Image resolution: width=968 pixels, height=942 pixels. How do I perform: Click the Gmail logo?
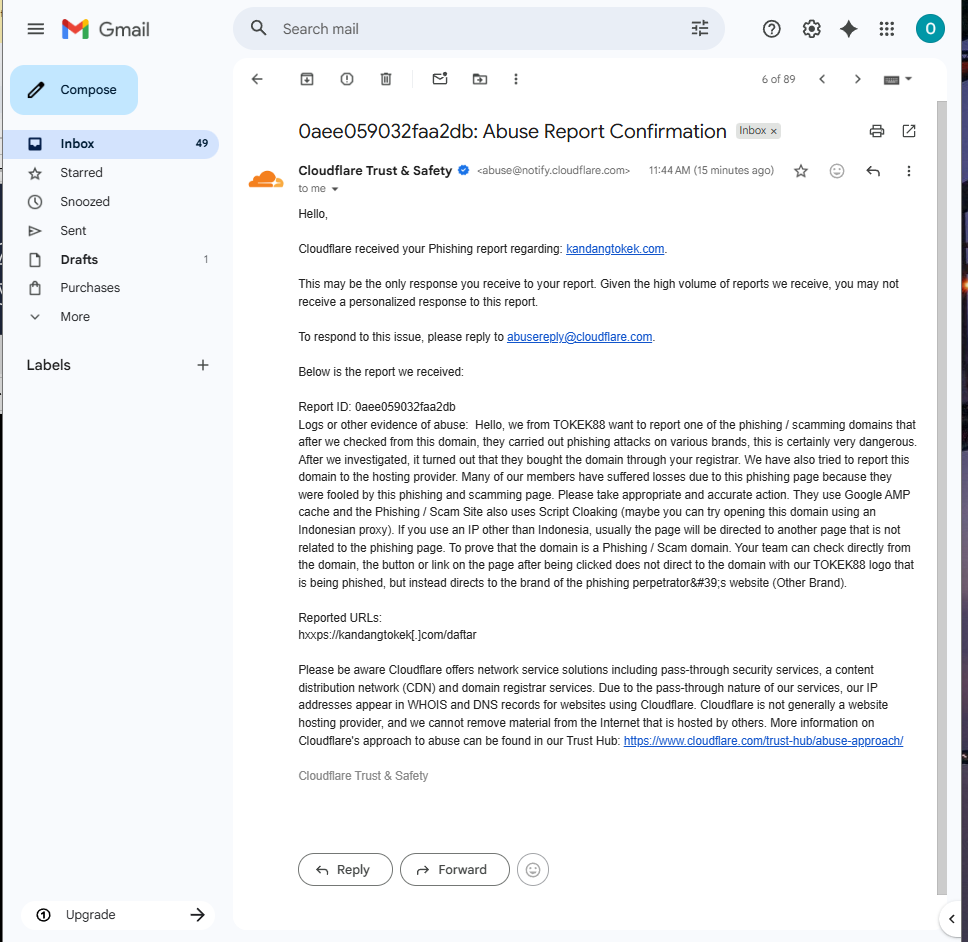pos(106,29)
